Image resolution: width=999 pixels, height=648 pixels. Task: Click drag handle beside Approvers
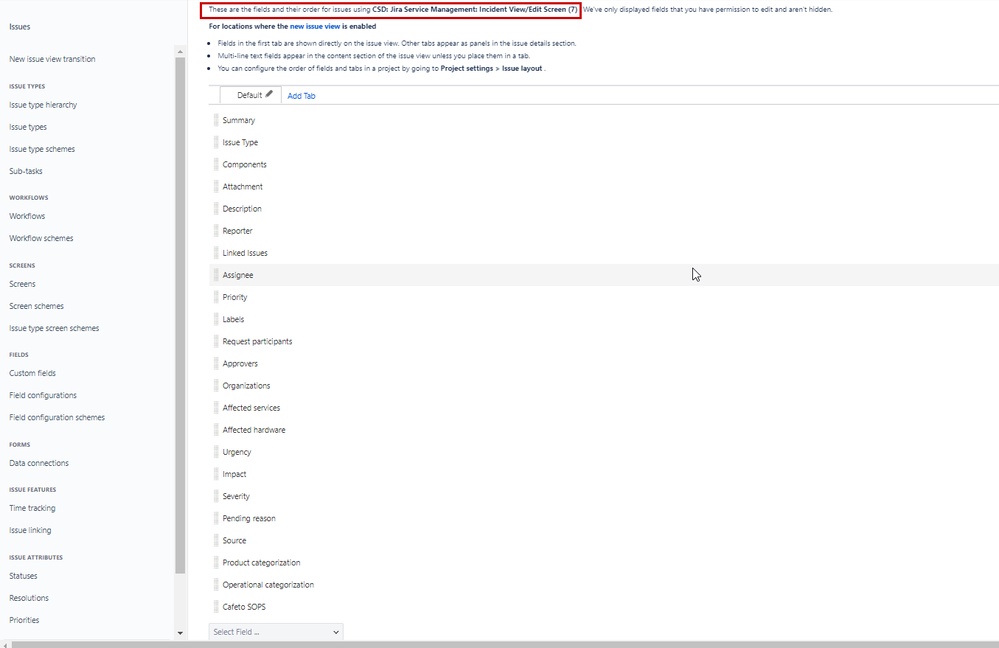click(x=216, y=363)
